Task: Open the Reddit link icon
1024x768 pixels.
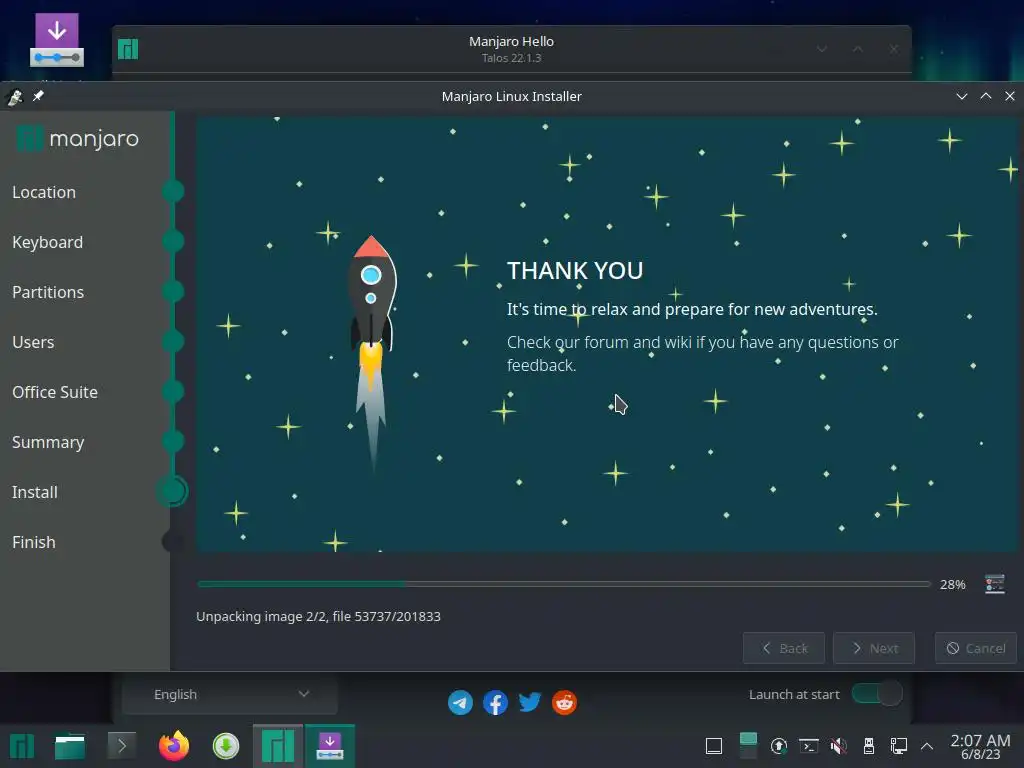Action: click(x=564, y=703)
